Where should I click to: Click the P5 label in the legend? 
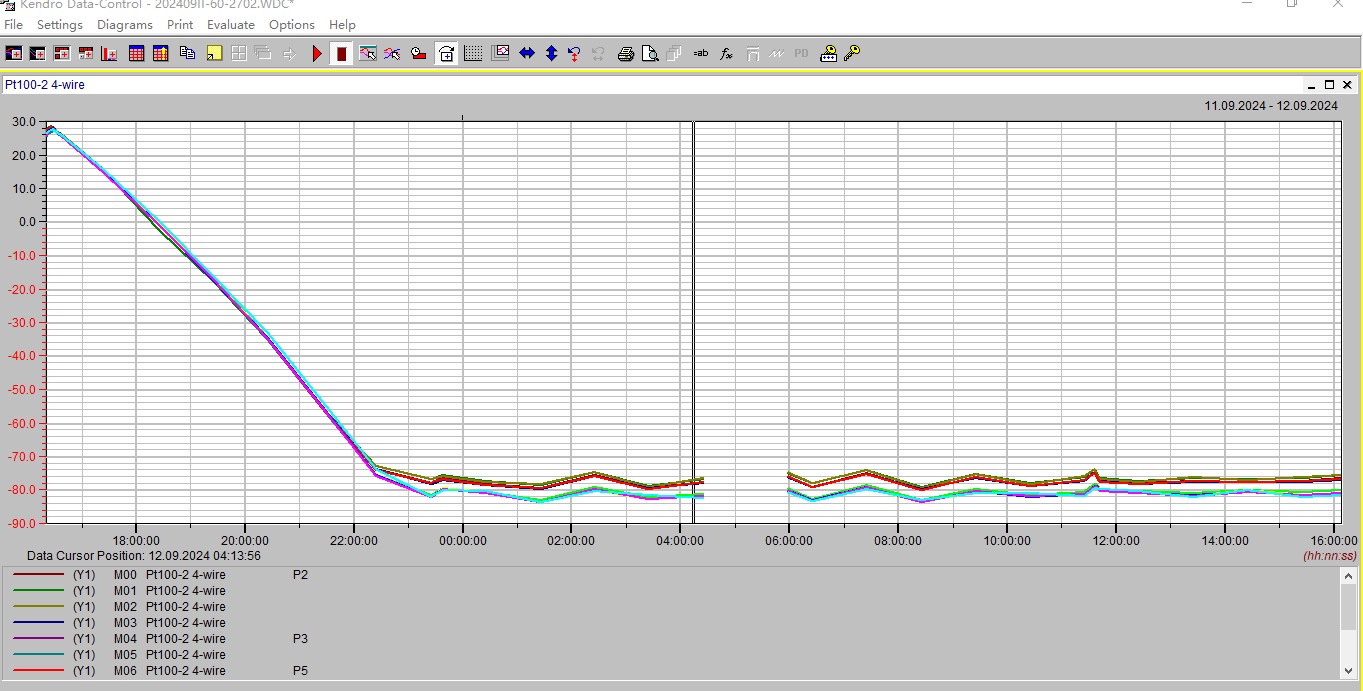coord(300,671)
